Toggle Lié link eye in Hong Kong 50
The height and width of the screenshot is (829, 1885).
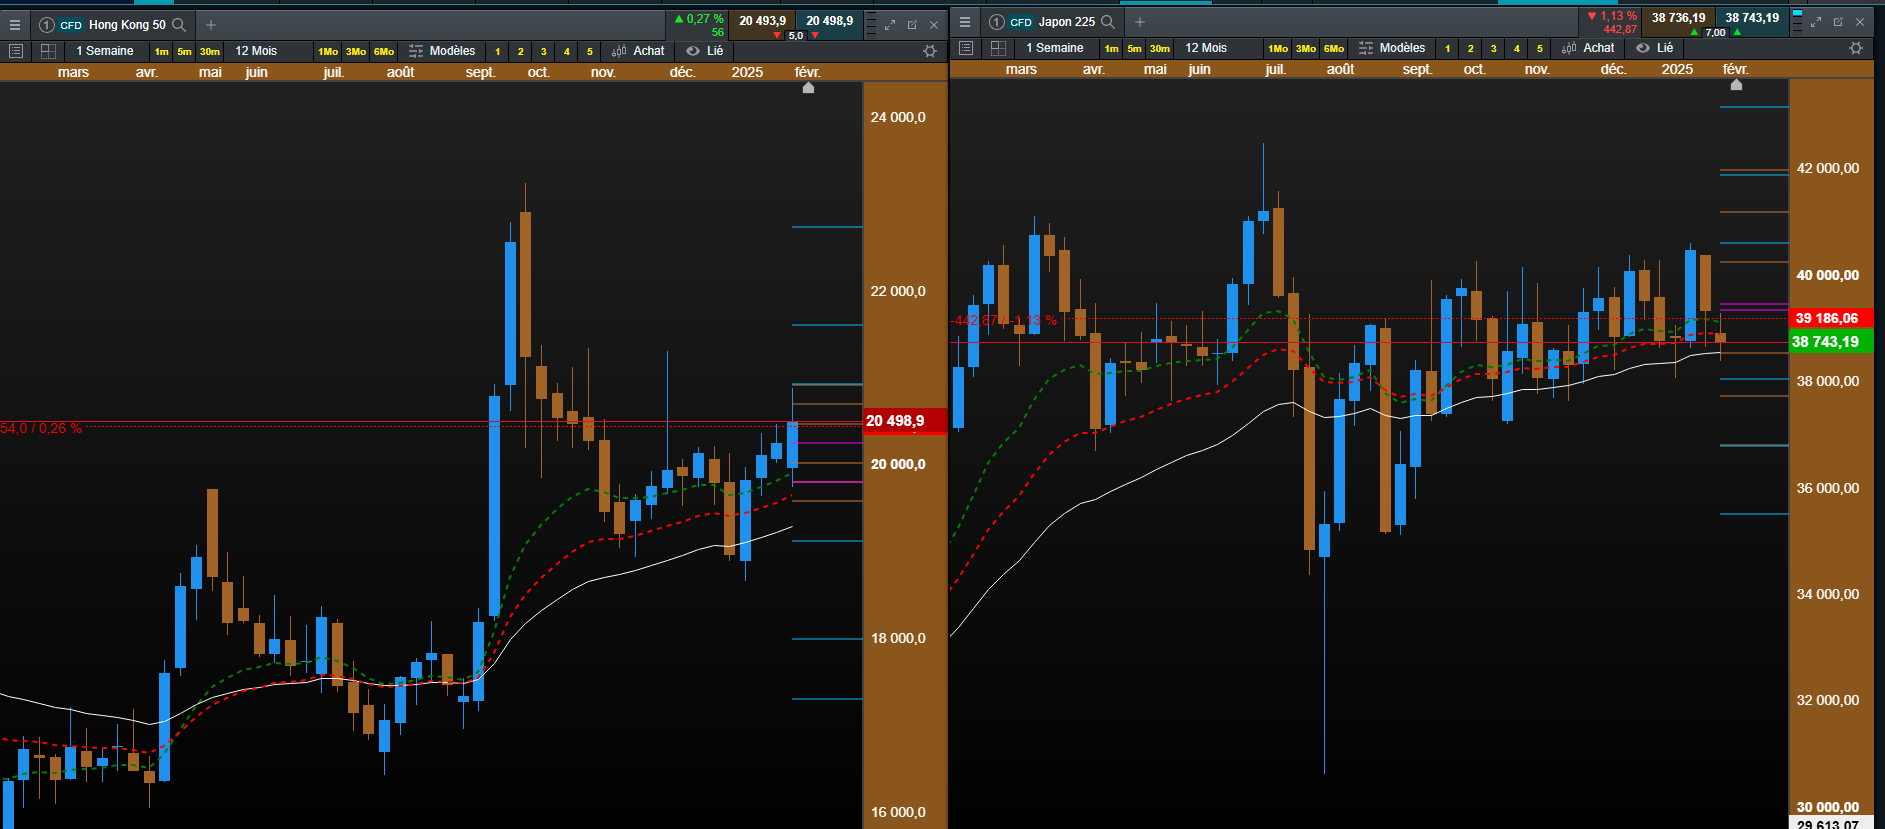pos(693,51)
